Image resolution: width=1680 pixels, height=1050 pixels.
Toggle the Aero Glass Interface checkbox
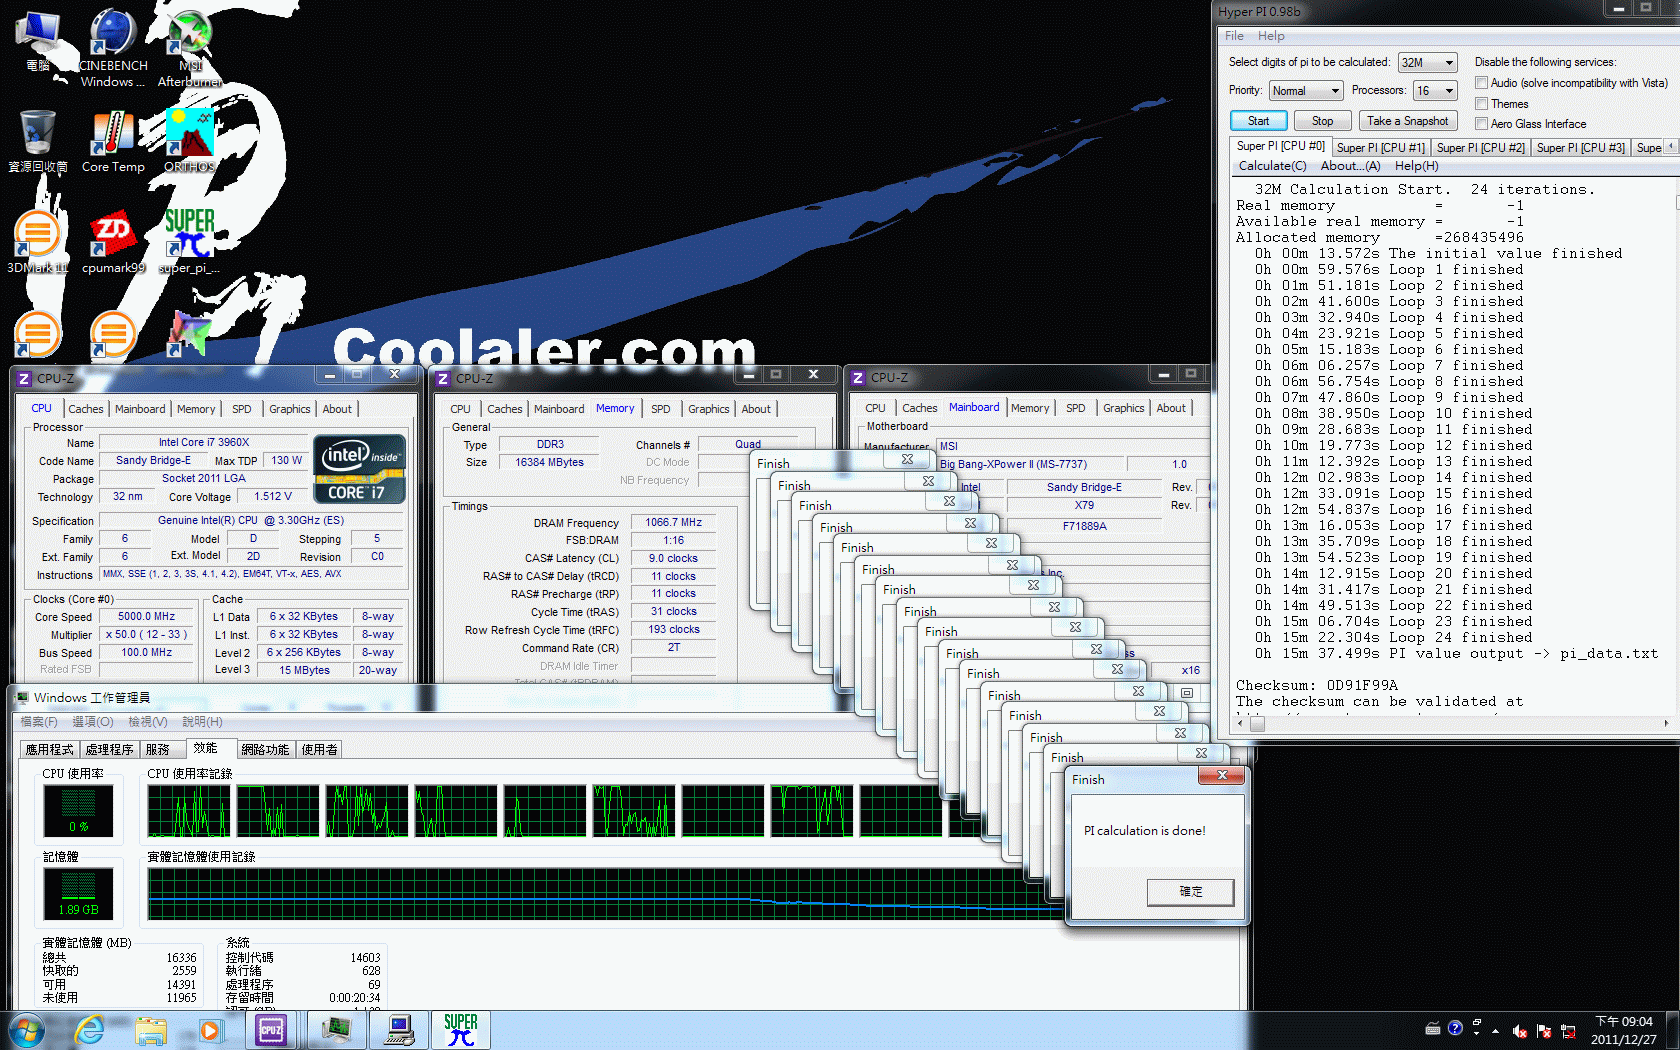(1482, 124)
